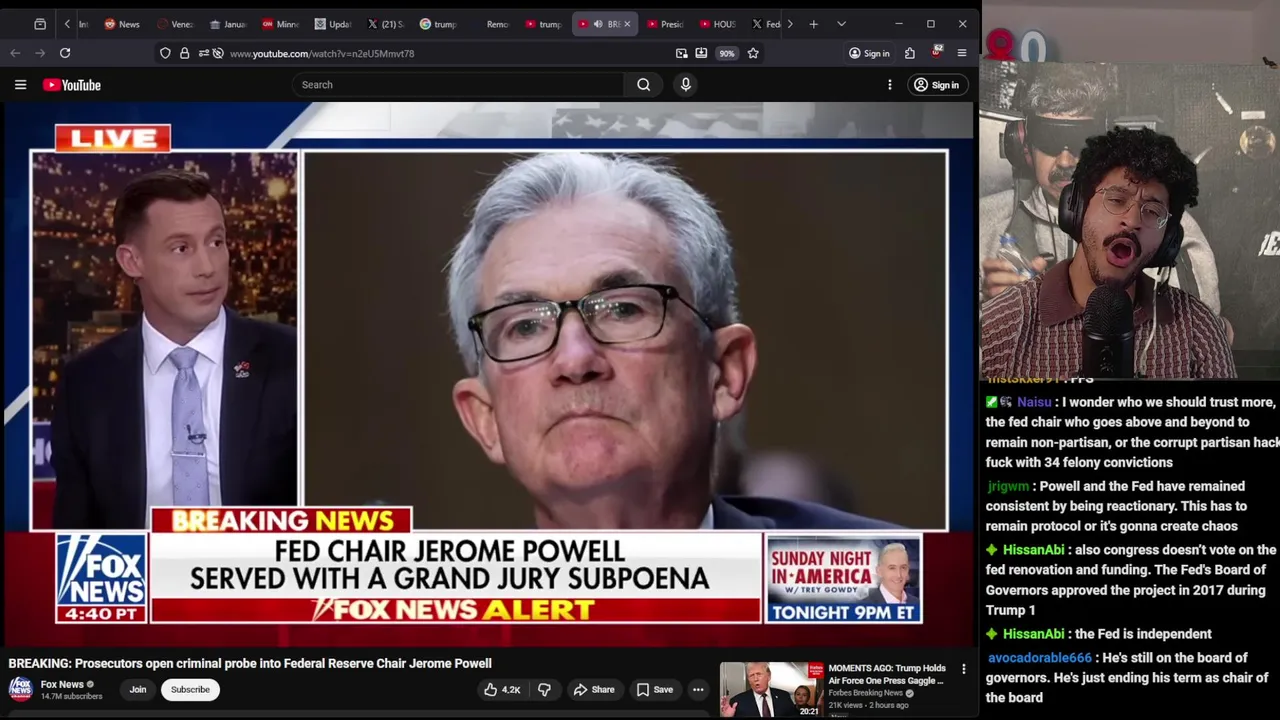
Task: Click the Fox News live video player
Action: pyautogui.click(x=487, y=375)
